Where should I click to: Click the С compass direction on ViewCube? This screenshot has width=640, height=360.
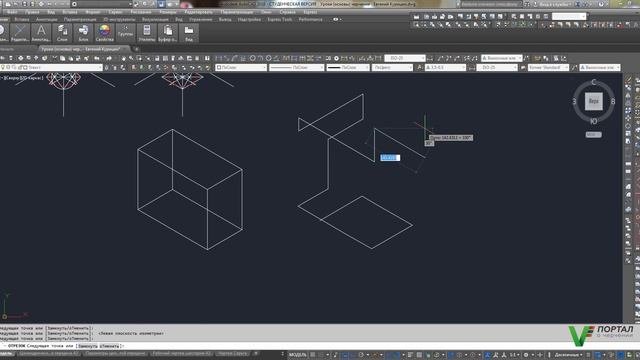click(593, 82)
